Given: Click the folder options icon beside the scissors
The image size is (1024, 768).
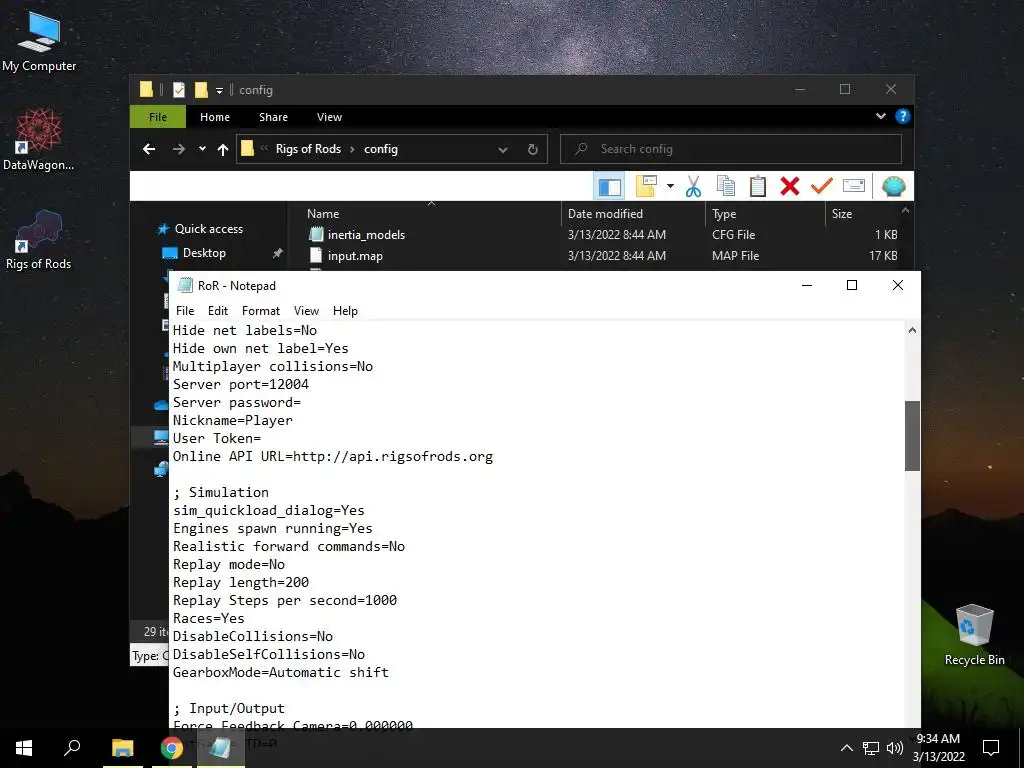Looking at the screenshot, I should (x=646, y=187).
